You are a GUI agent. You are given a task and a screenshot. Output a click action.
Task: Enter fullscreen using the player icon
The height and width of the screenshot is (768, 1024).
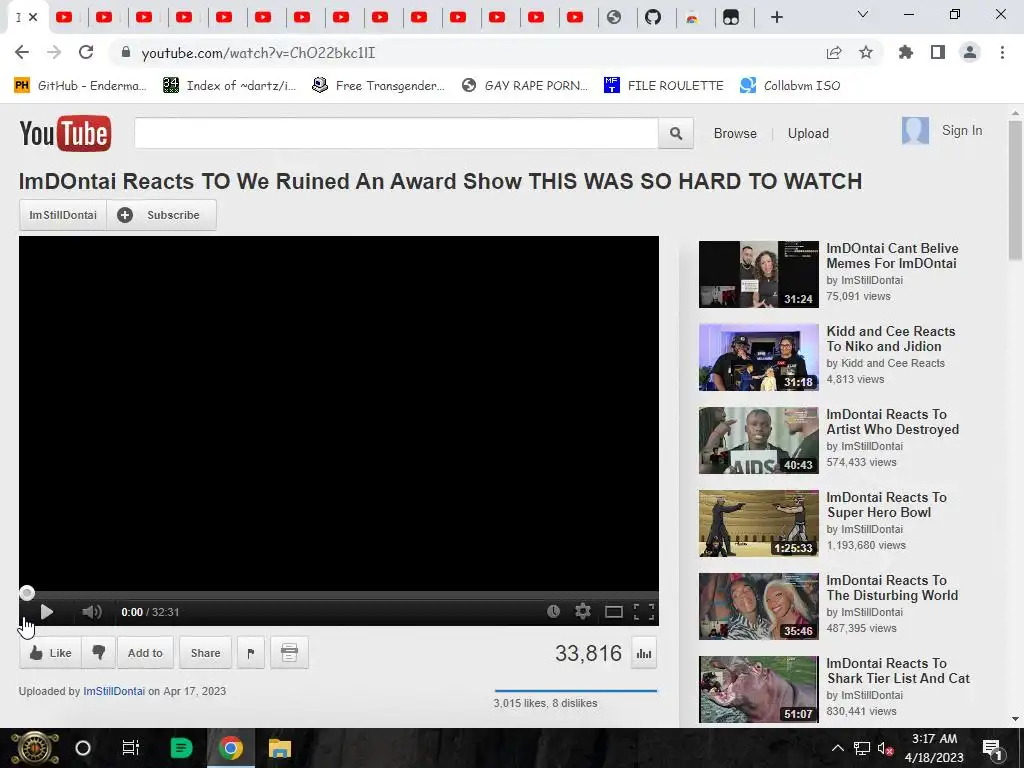[644, 612]
